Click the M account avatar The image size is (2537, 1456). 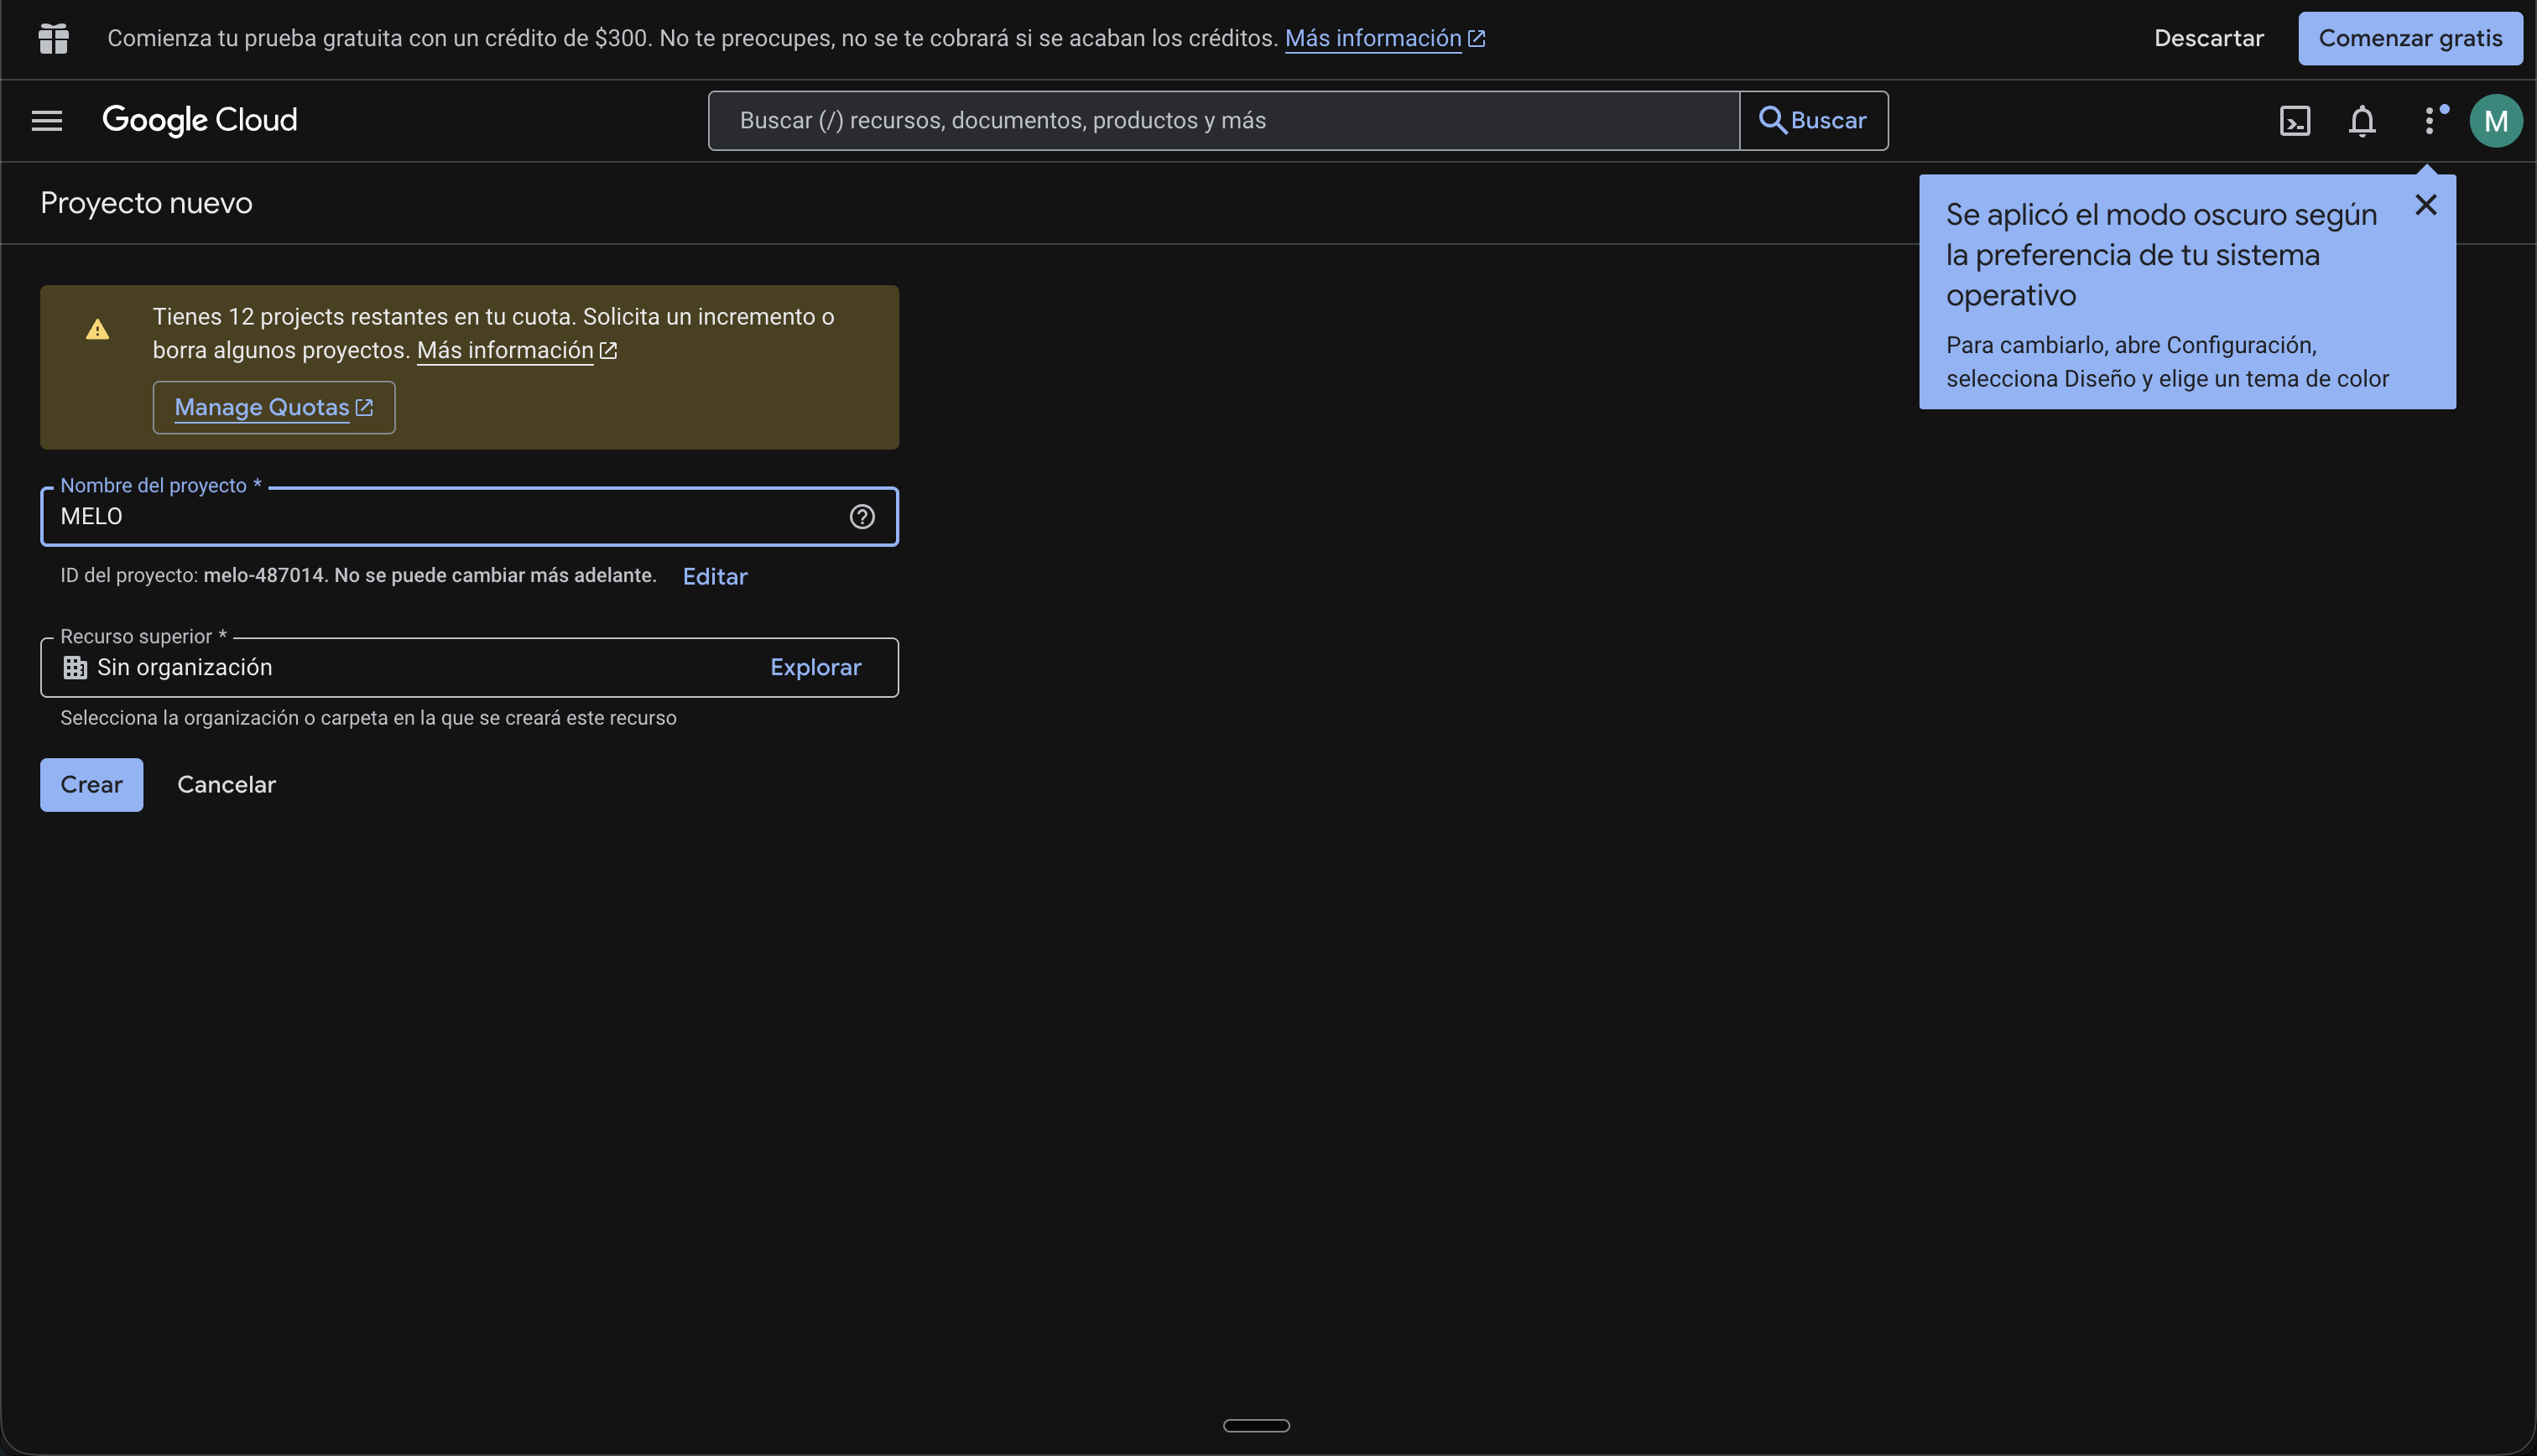(x=2495, y=121)
